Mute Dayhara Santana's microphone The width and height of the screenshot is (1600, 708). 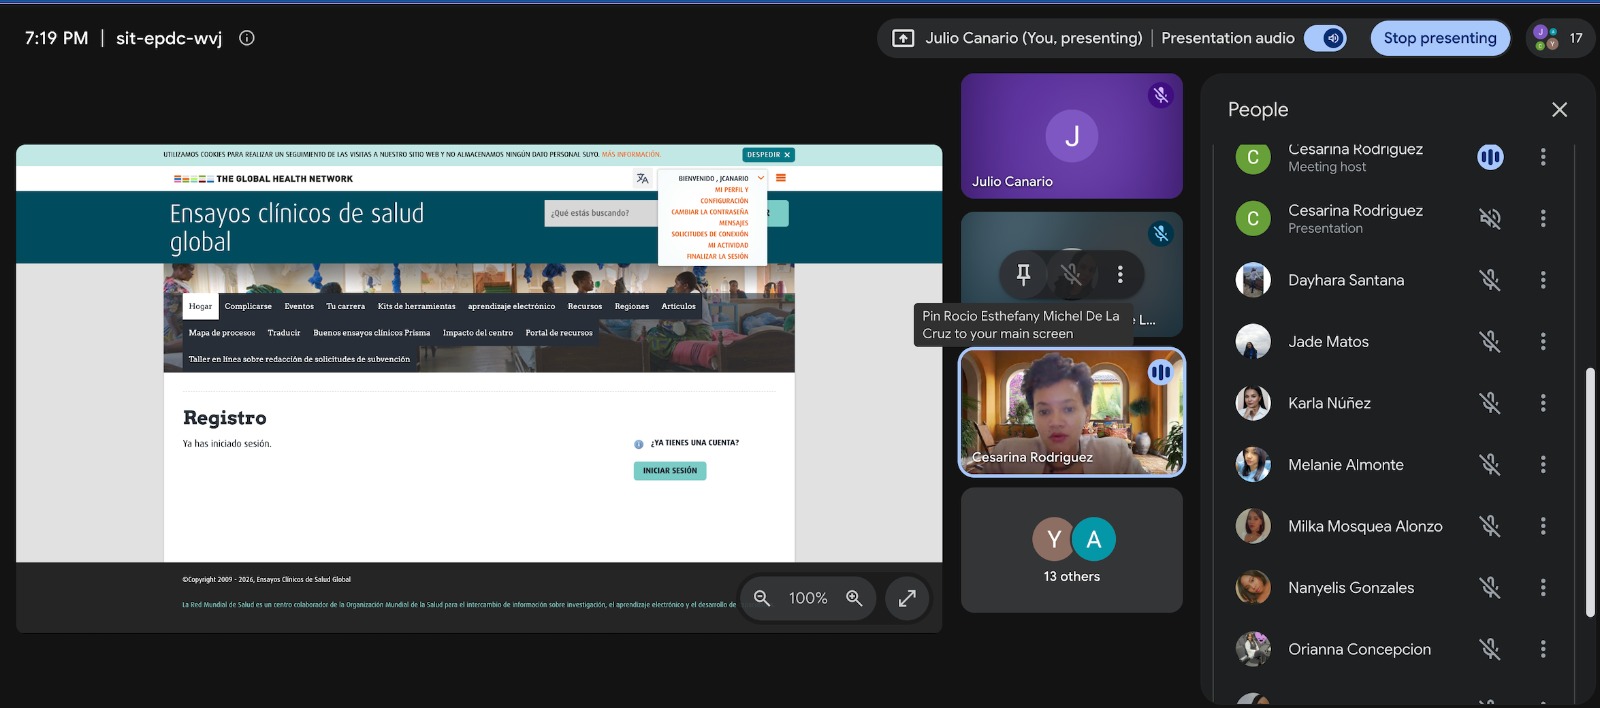click(x=1490, y=280)
